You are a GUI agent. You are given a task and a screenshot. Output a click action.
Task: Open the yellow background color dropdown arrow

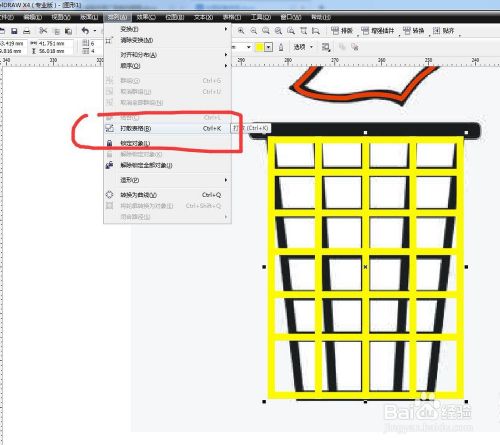click(x=269, y=47)
